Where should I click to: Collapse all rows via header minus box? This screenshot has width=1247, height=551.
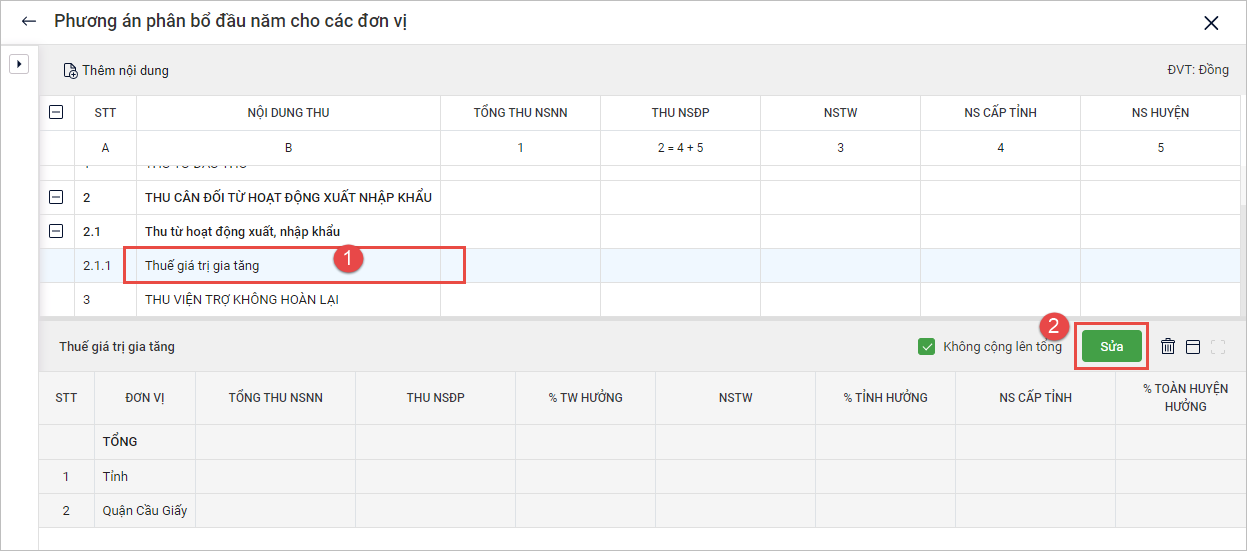point(57,113)
